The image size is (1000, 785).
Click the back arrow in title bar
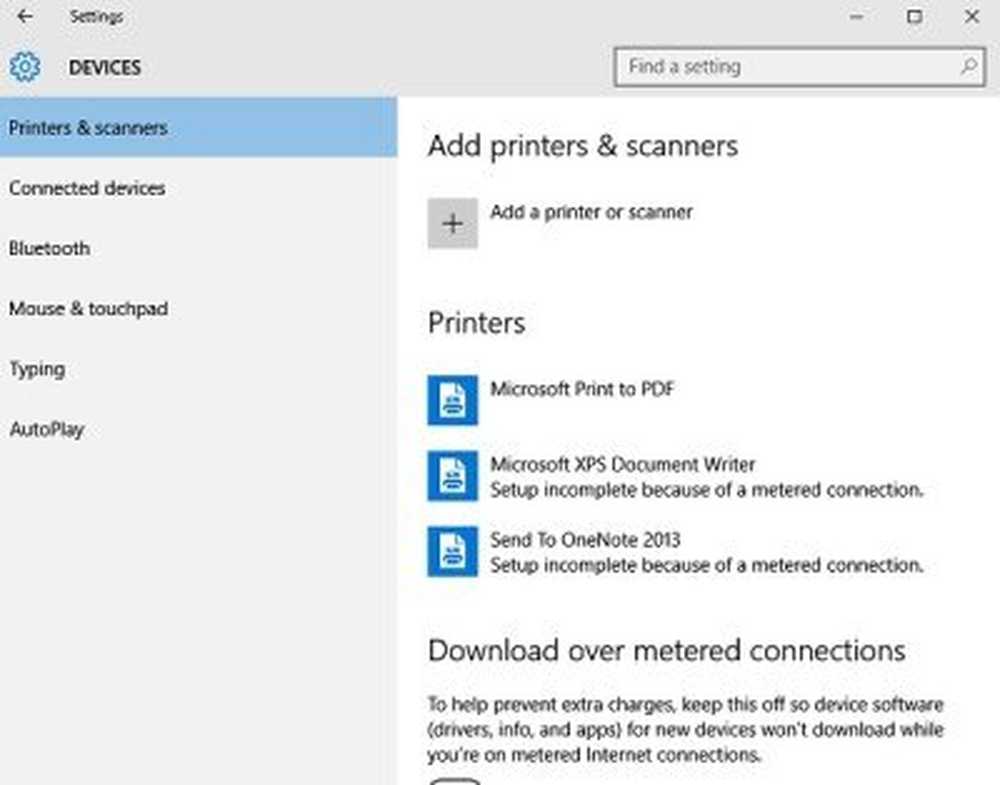point(25,17)
